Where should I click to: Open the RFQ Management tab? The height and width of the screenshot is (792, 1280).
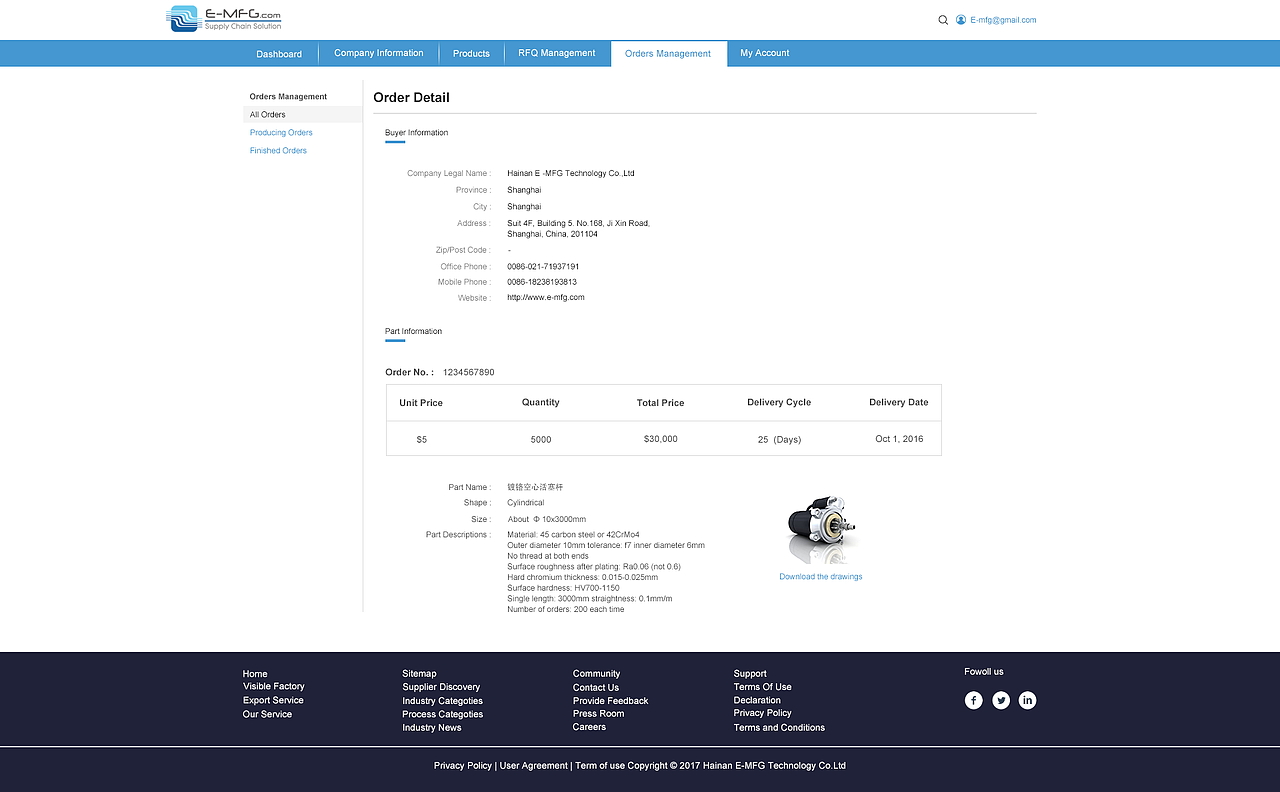point(557,54)
